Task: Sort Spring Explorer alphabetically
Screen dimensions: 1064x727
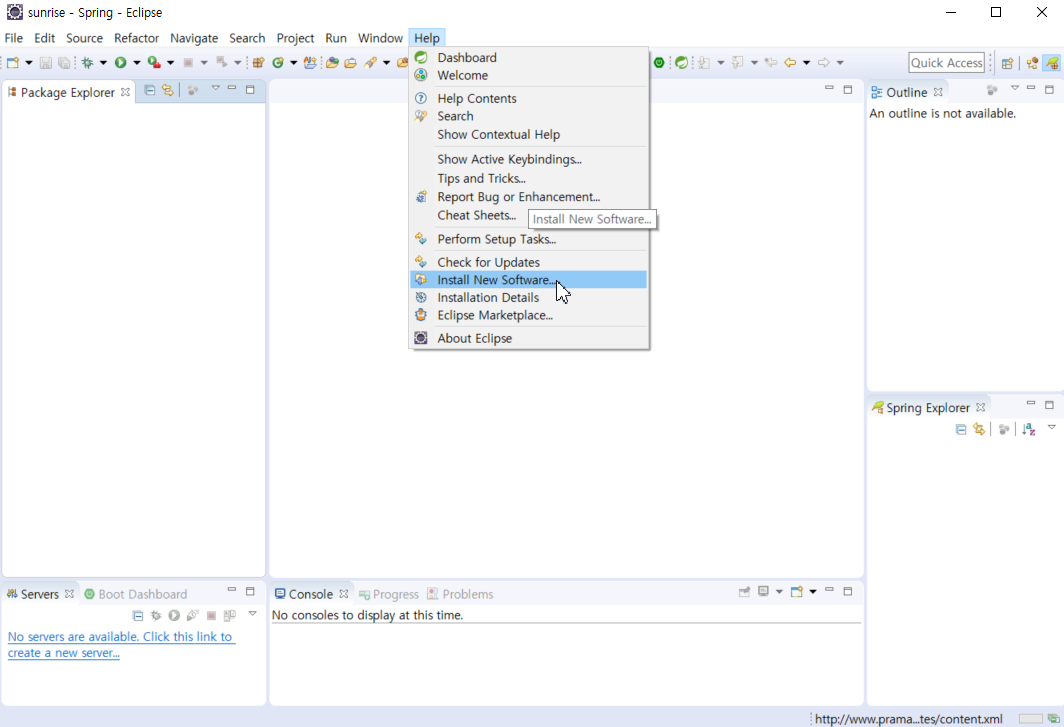Action: coord(1029,429)
